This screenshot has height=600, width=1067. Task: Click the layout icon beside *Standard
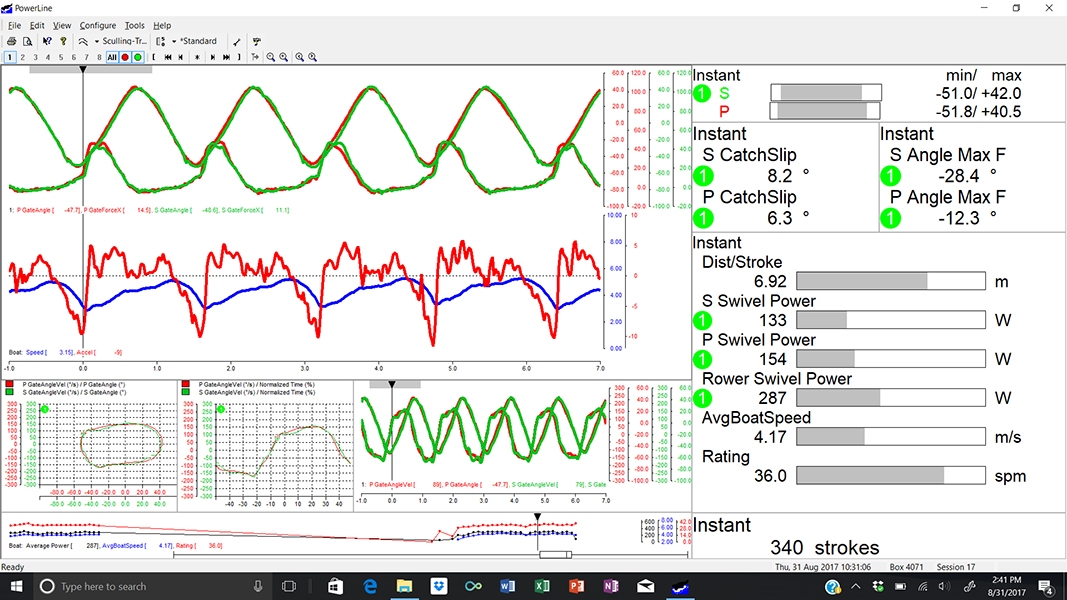[x=161, y=41]
